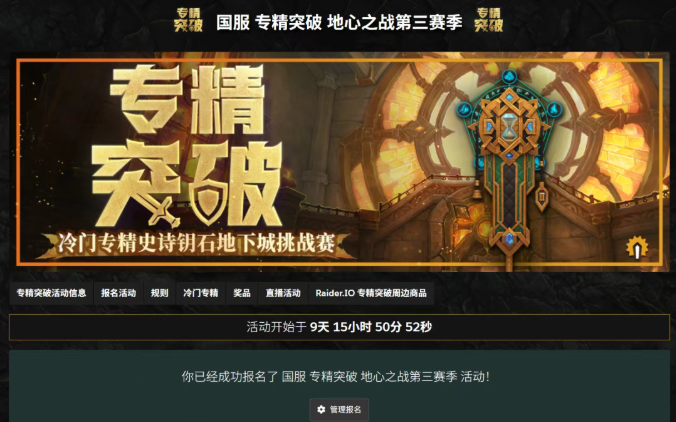
Task: Open the 直播活动 tab
Action: tap(283, 293)
